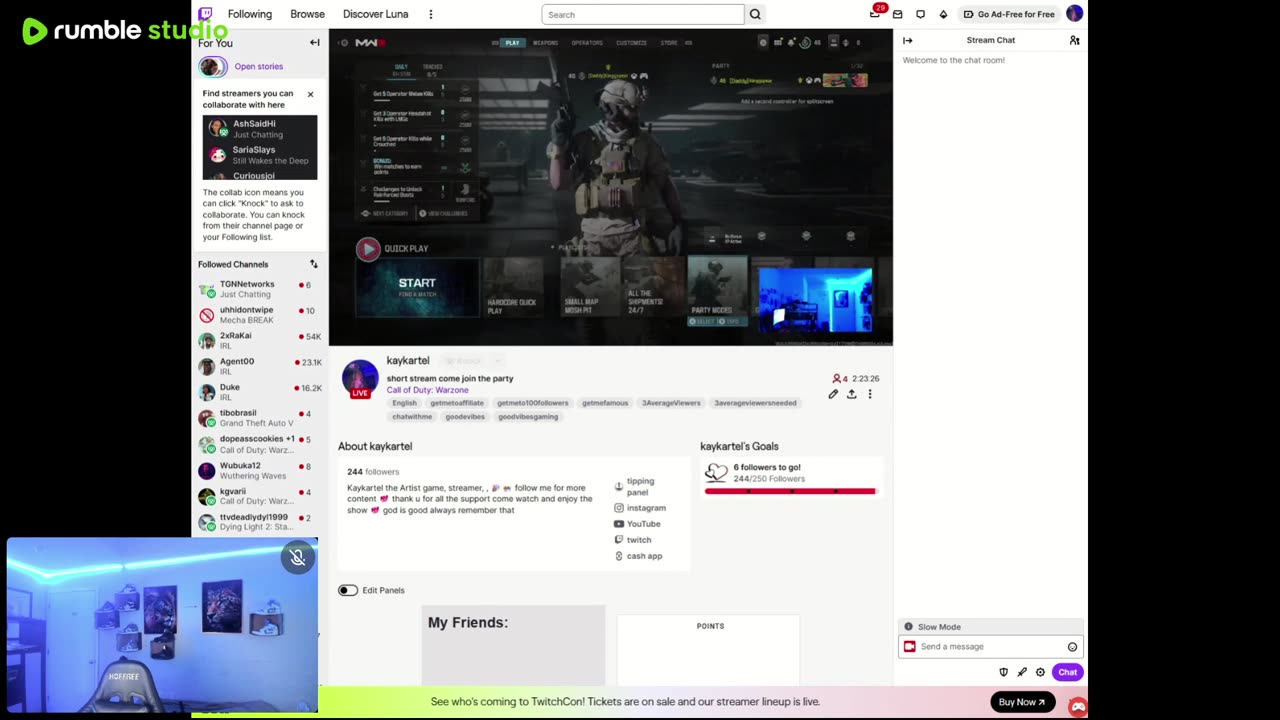Image resolution: width=1280 pixels, height=720 pixels.
Task: Go to the Browse tab
Action: click(307, 14)
